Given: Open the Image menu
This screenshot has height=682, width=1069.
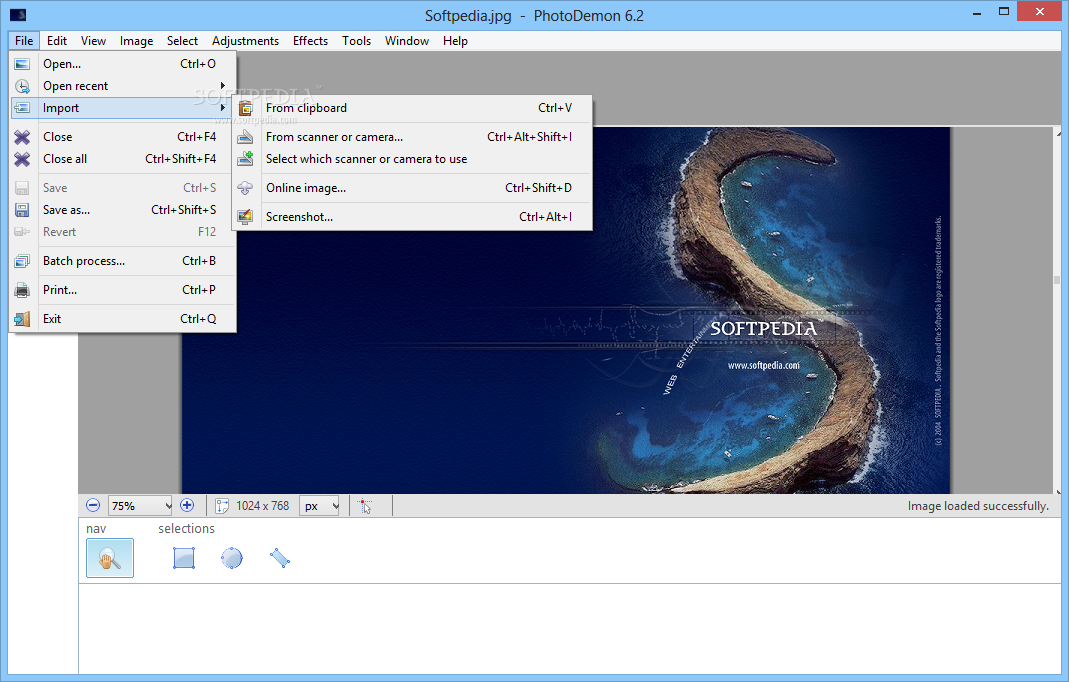Looking at the screenshot, I should (x=136, y=41).
